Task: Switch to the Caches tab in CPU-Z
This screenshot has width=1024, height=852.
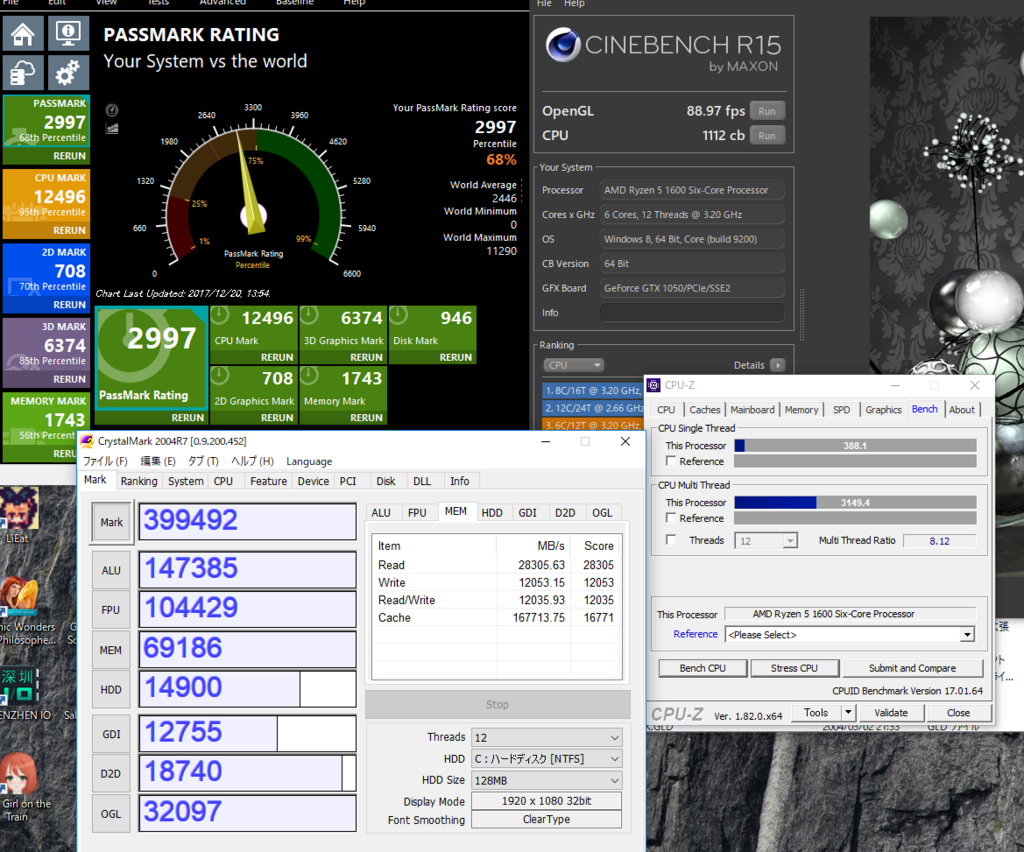Action: [705, 409]
